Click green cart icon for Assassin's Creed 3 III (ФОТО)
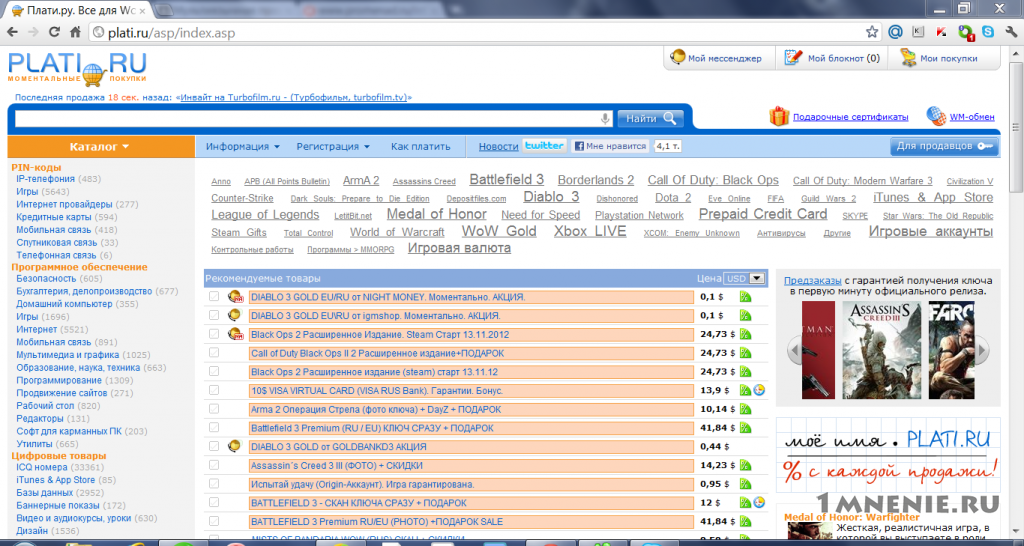The height and width of the screenshot is (546, 1024). click(745, 466)
